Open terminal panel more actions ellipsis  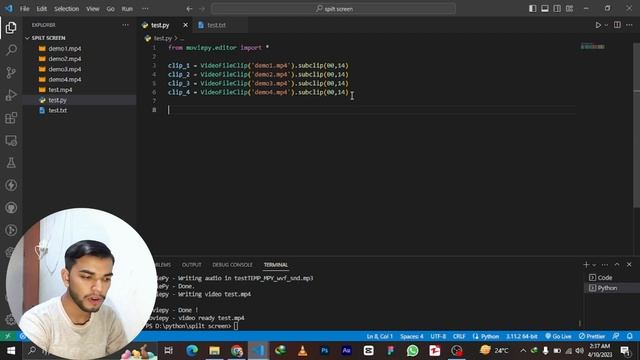605,265
